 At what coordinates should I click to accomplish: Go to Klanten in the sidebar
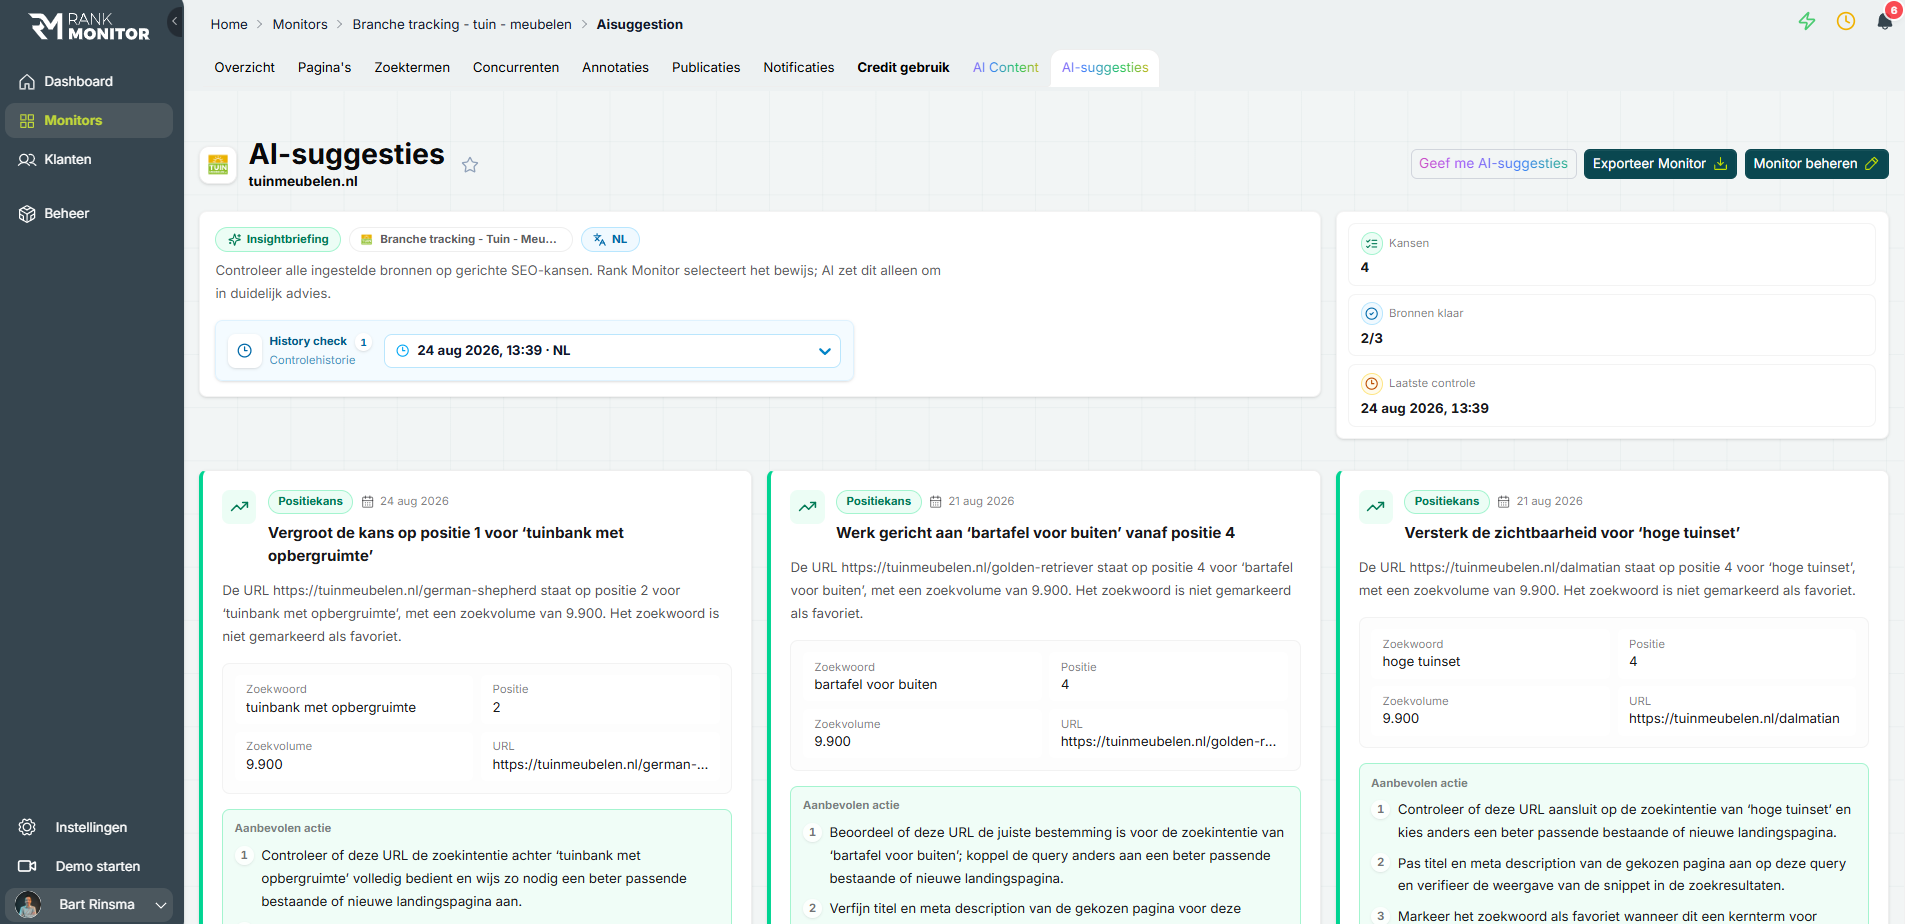(x=88, y=159)
